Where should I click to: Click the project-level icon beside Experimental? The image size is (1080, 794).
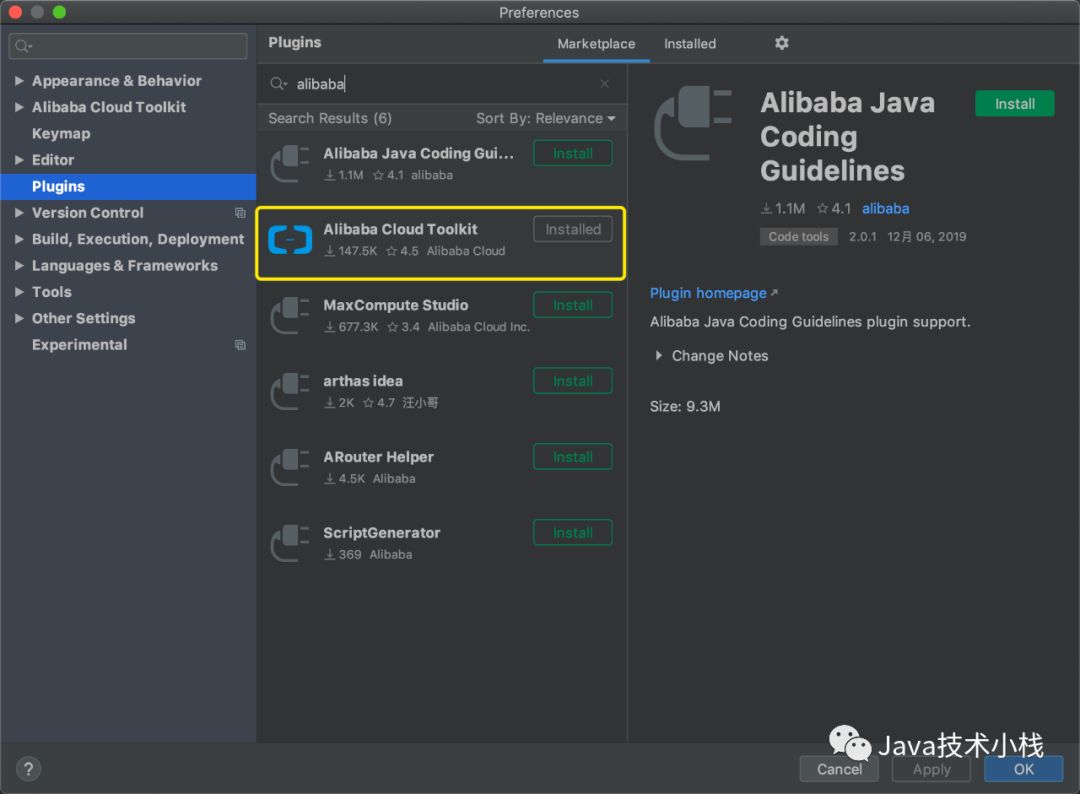[240, 345]
